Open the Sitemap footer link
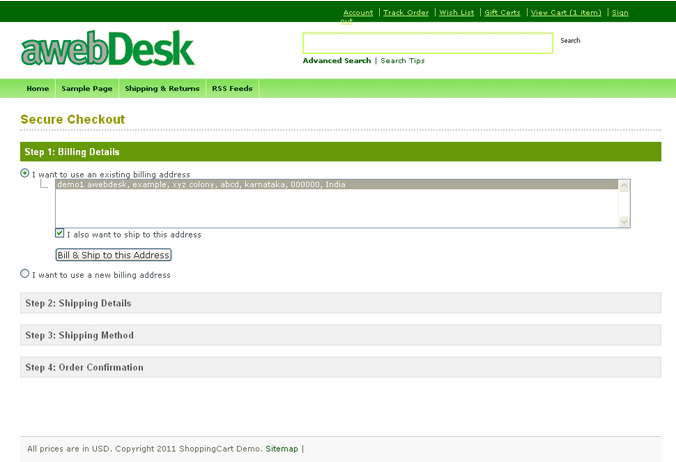This screenshot has height=462, width=676. tap(281, 449)
